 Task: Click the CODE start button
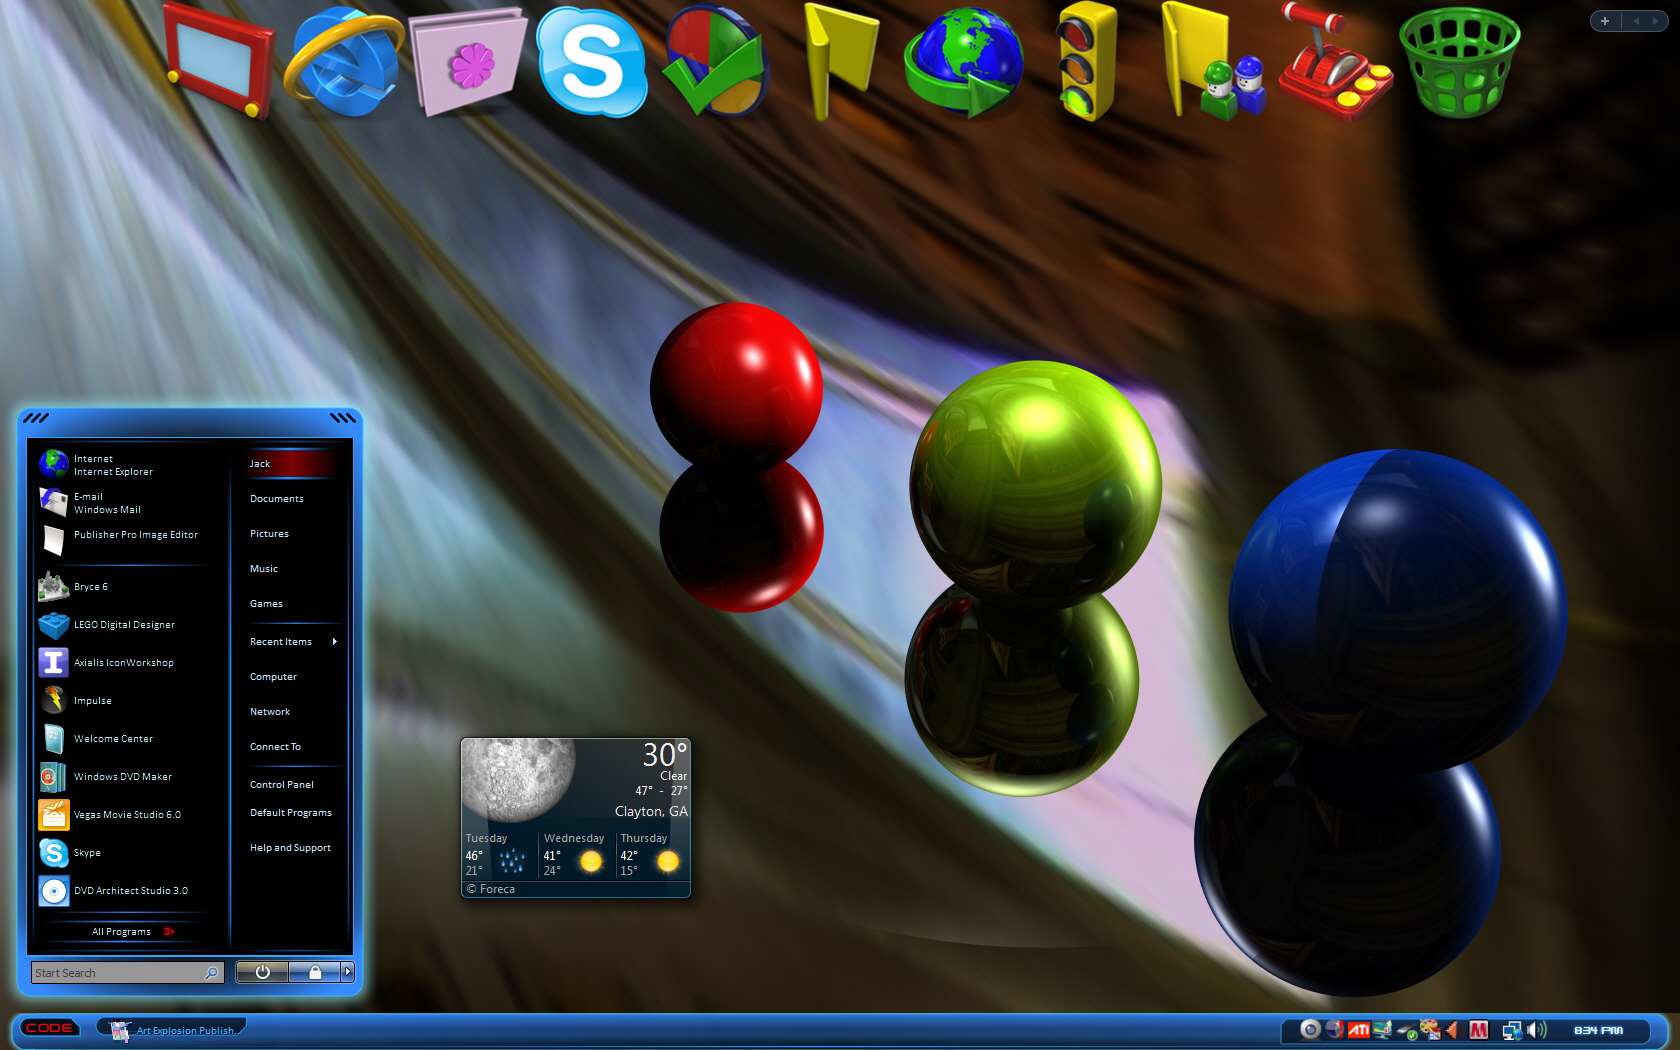(49, 1028)
